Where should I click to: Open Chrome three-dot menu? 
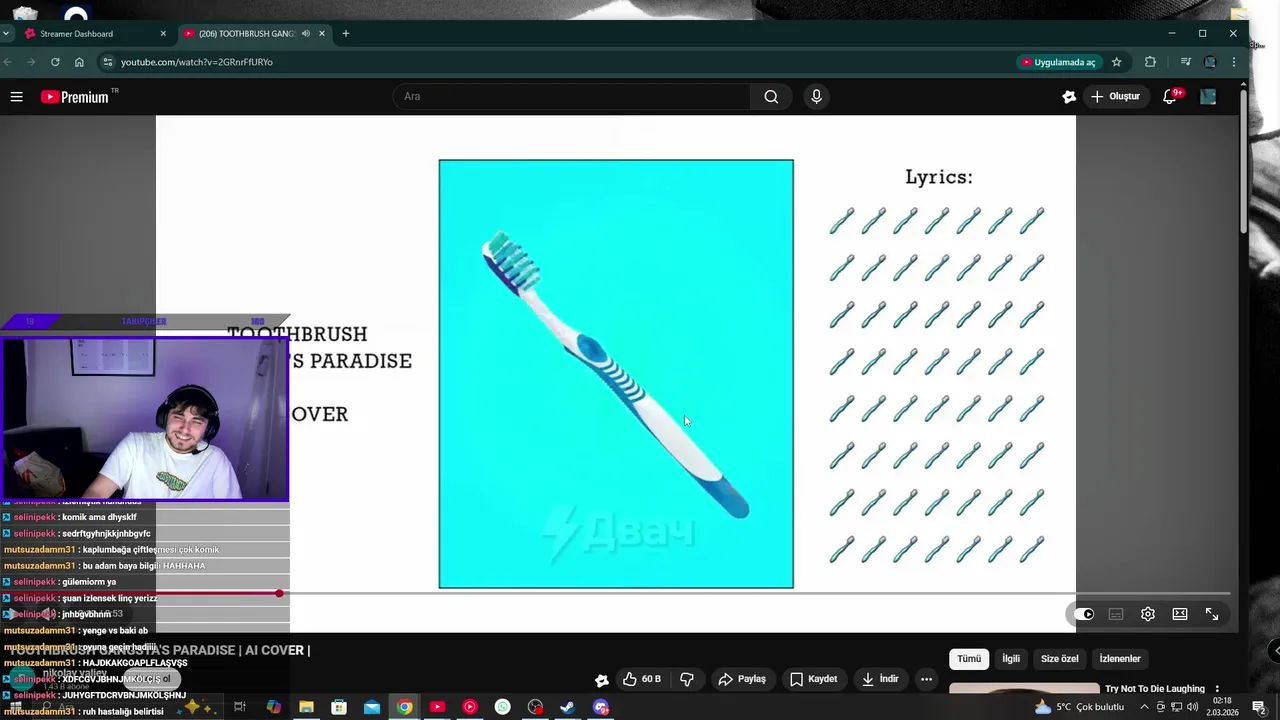coord(1234,62)
